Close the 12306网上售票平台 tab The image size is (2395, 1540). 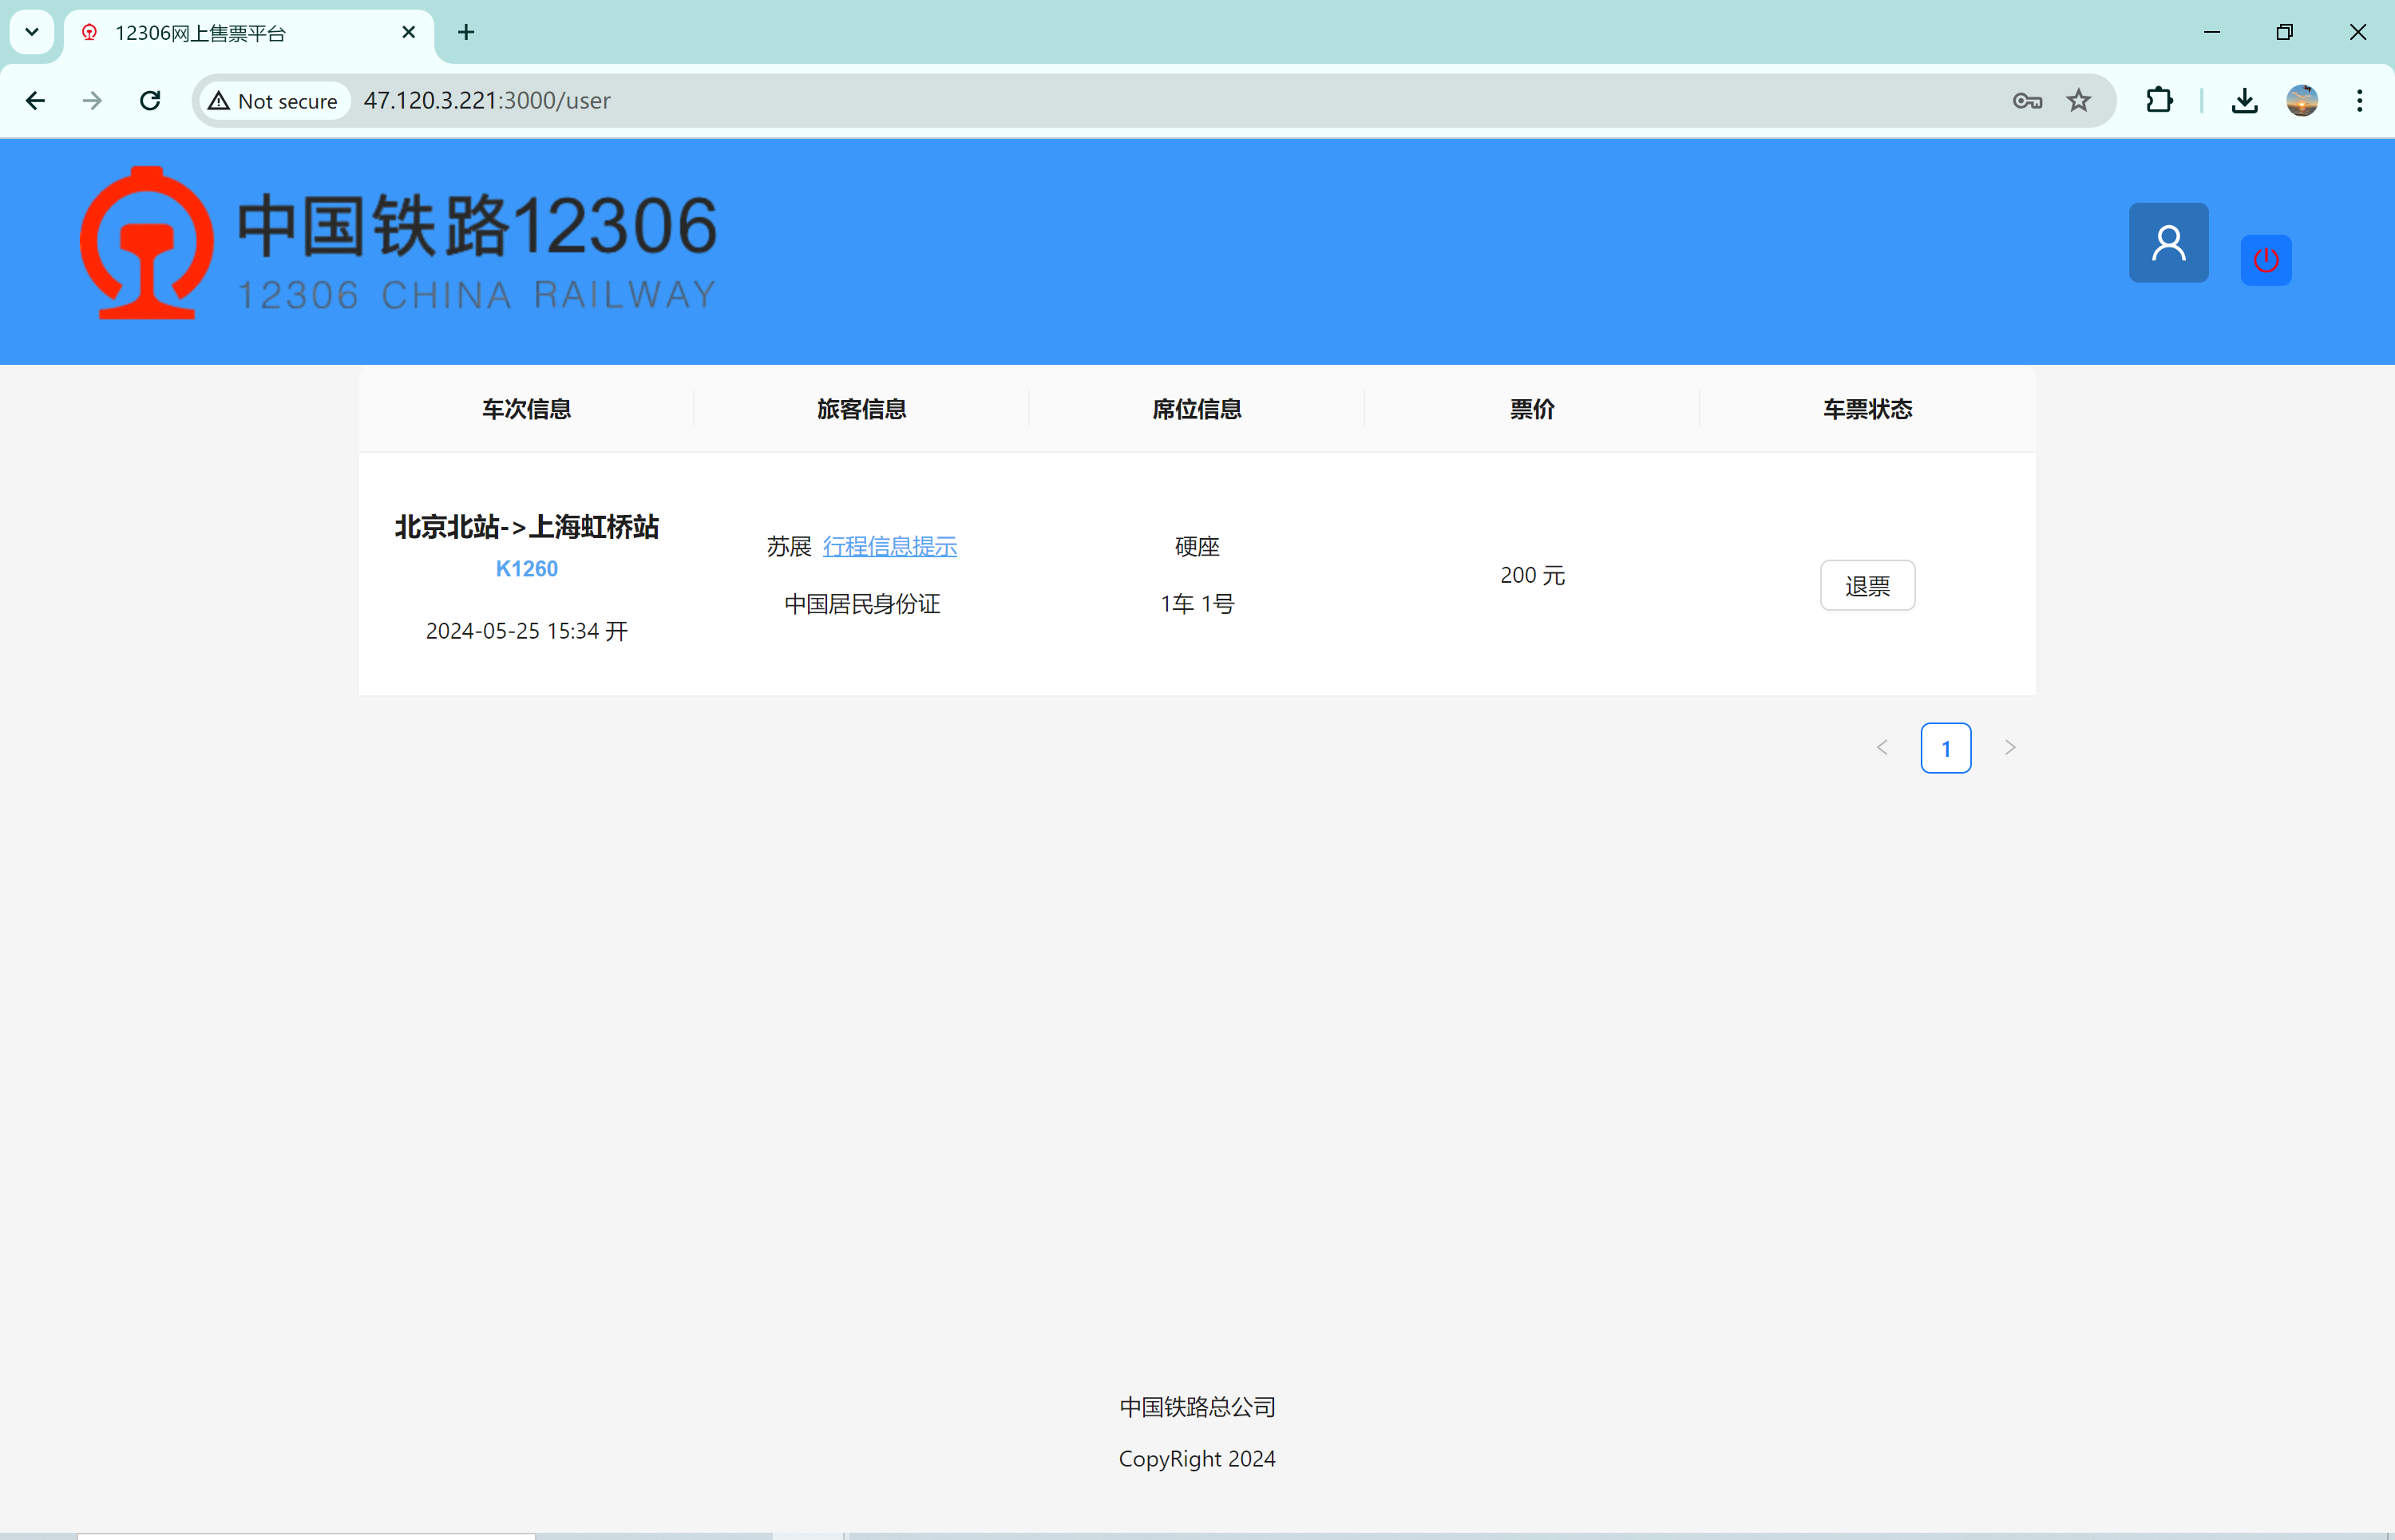point(408,33)
